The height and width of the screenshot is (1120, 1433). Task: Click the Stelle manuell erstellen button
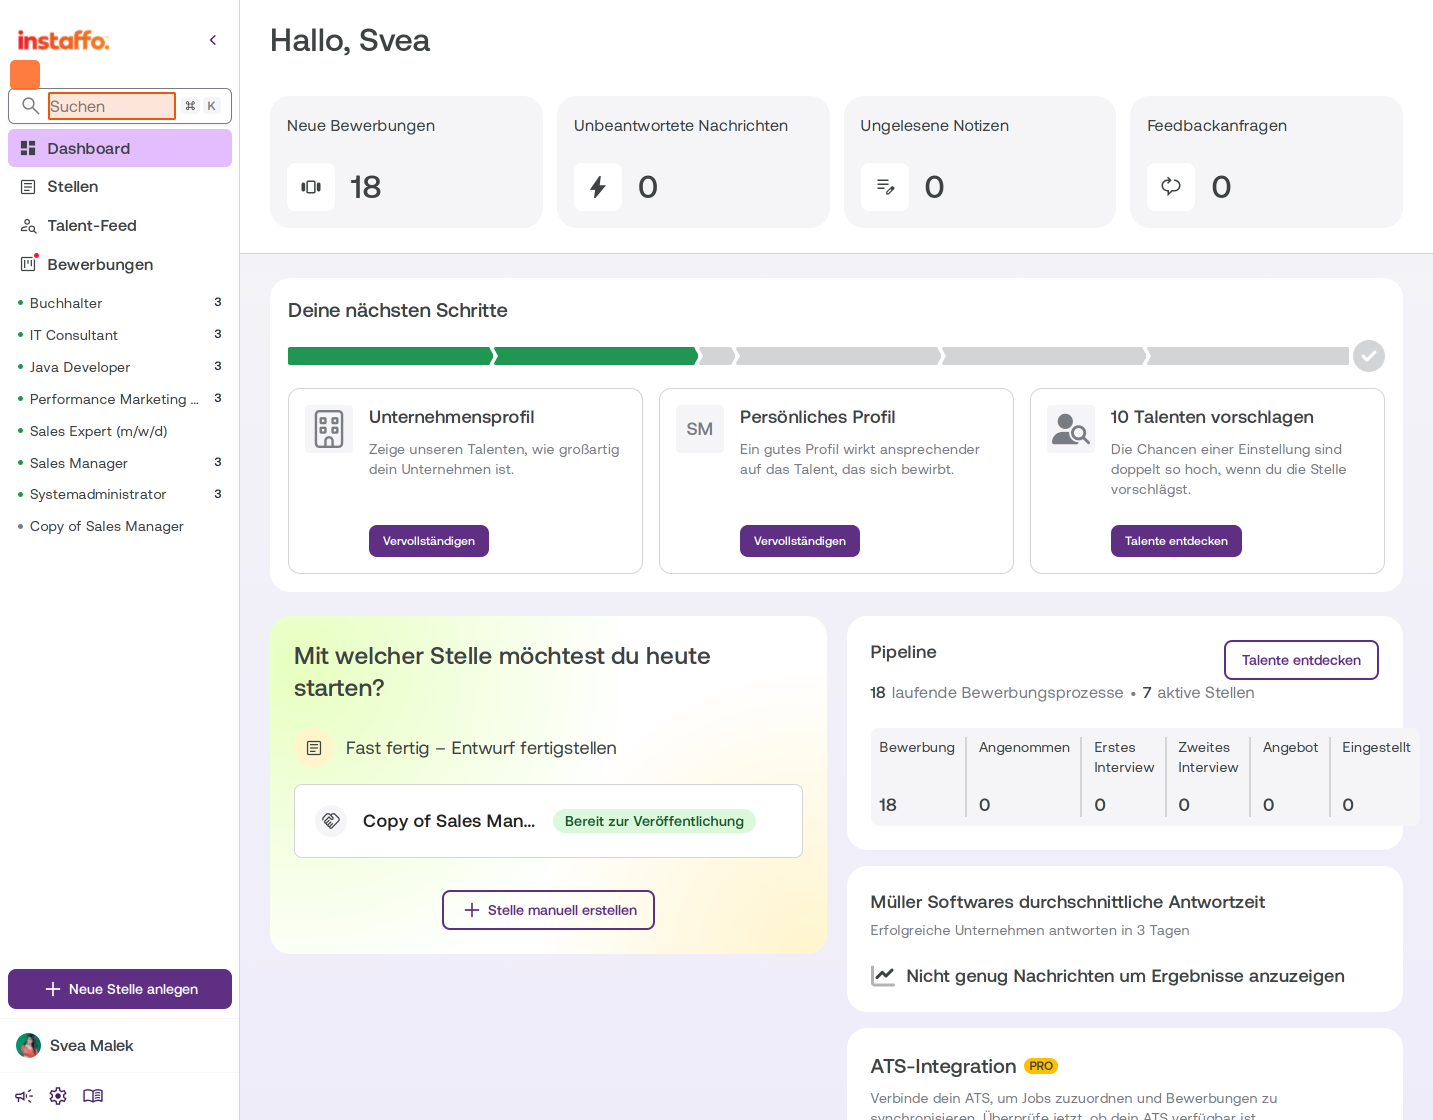tap(548, 910)
